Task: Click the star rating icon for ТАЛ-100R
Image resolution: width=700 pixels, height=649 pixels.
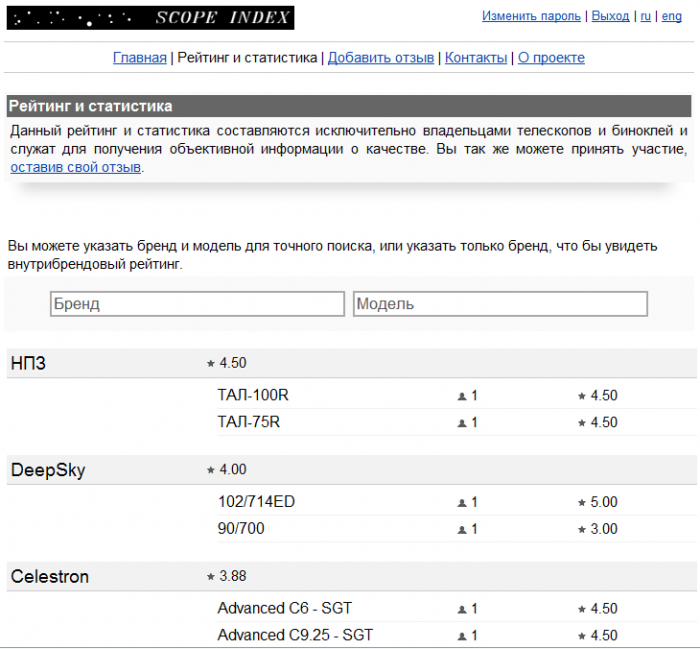Action: pos(582,395)
